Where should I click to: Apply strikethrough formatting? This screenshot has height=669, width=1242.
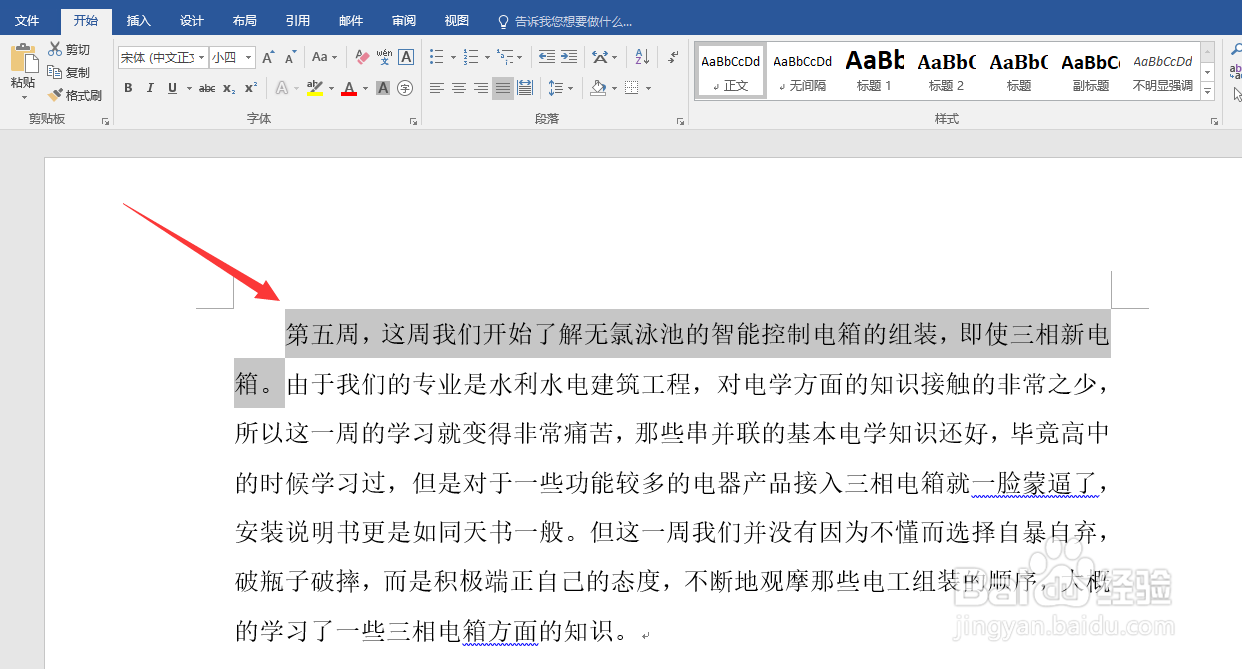point(207,88)
